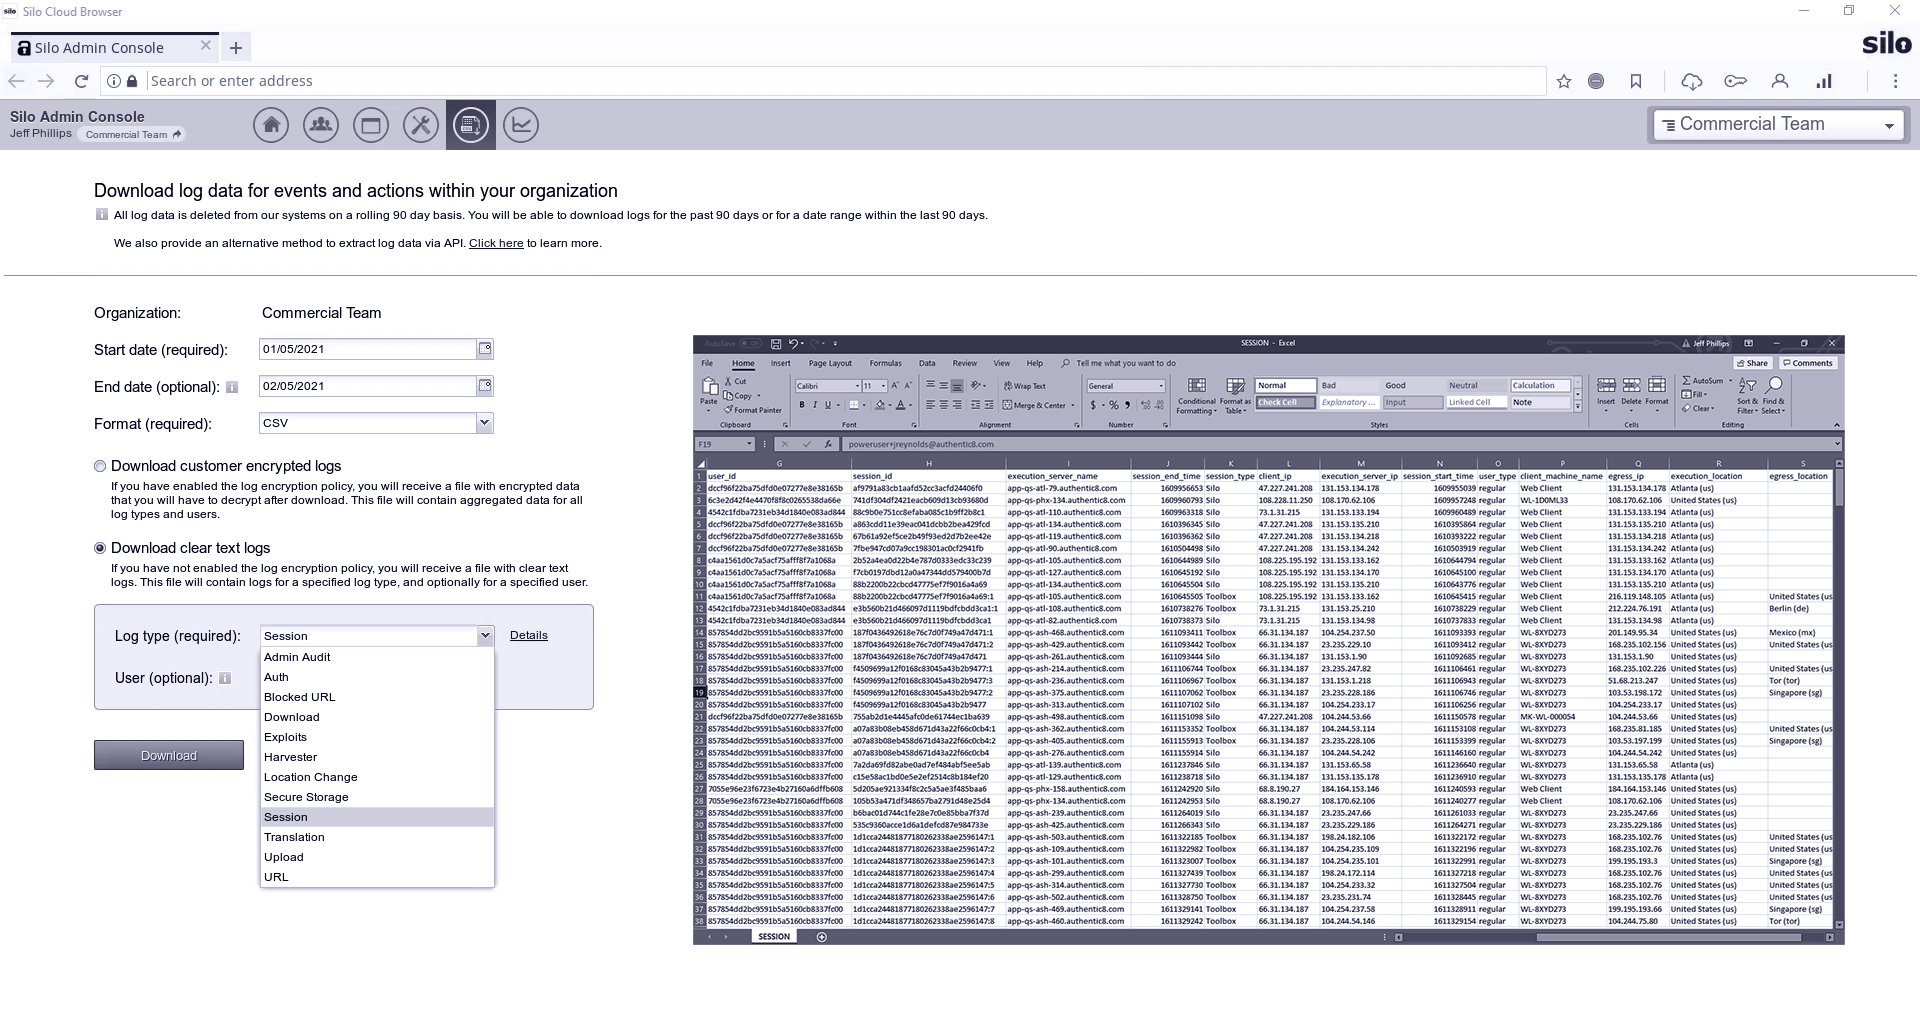This screenshot has height=1020, width=1920.
Task: Open the password key icon
Action: [1736, 81]
